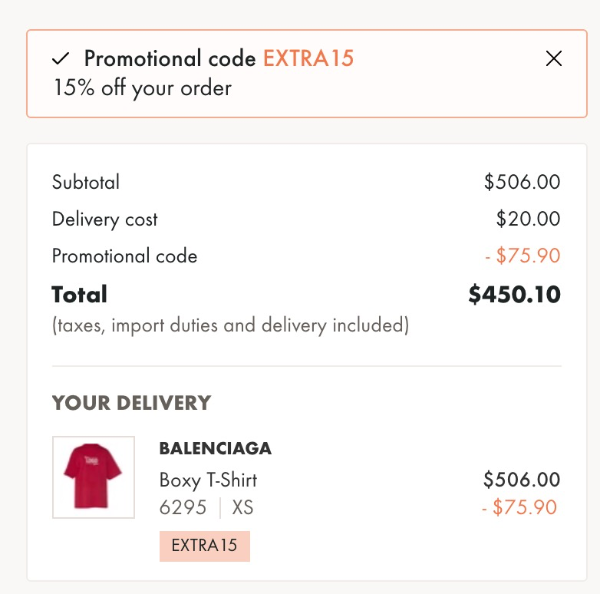600x594 pixels.
Task: Select the BALENCIAGA brand name
Action: coord(215,448)
